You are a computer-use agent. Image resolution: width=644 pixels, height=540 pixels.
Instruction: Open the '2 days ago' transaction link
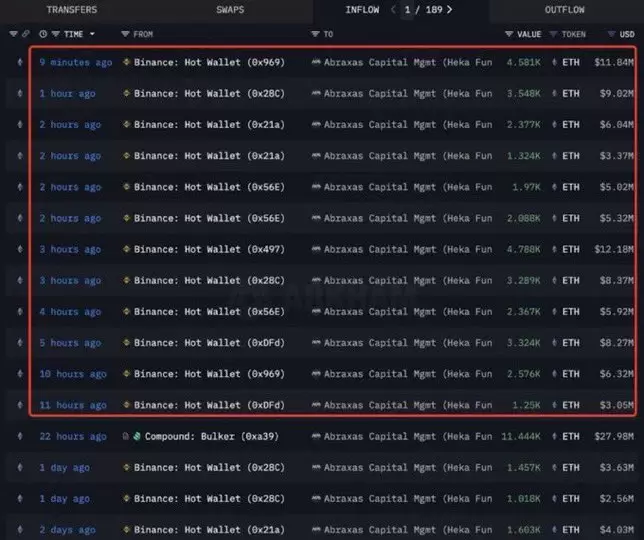point(67,530)
